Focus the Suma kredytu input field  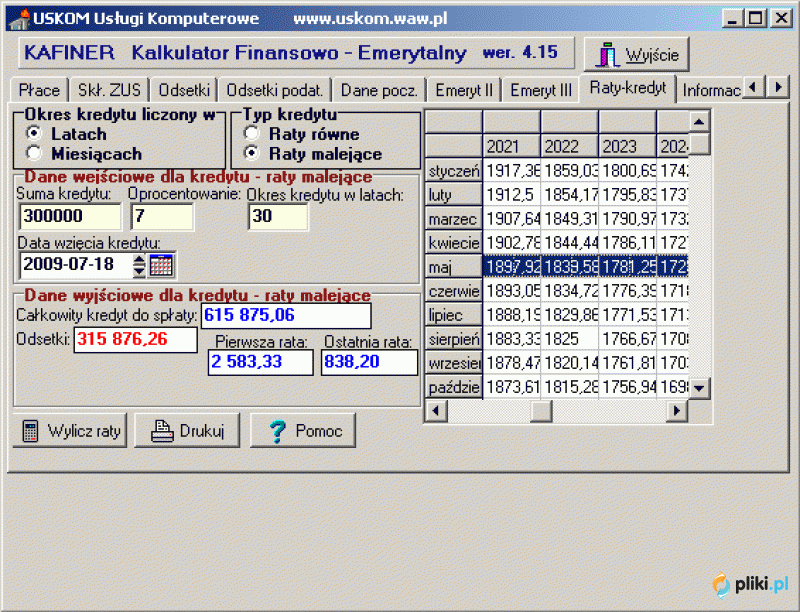coord(70,216)
